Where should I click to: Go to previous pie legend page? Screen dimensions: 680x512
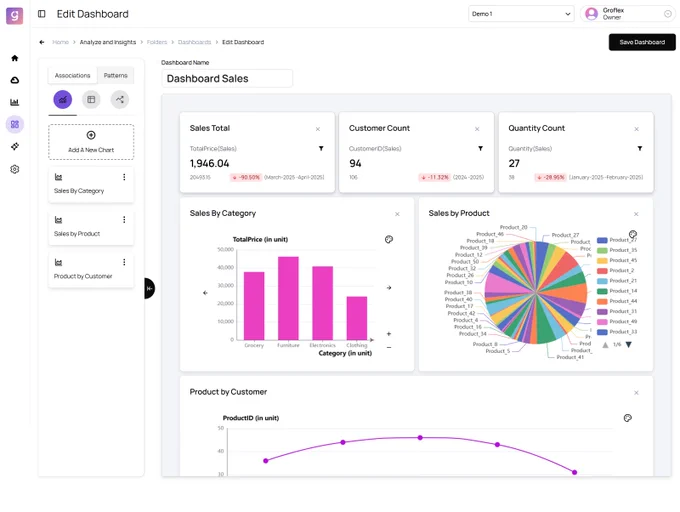[x=605, y=345]
